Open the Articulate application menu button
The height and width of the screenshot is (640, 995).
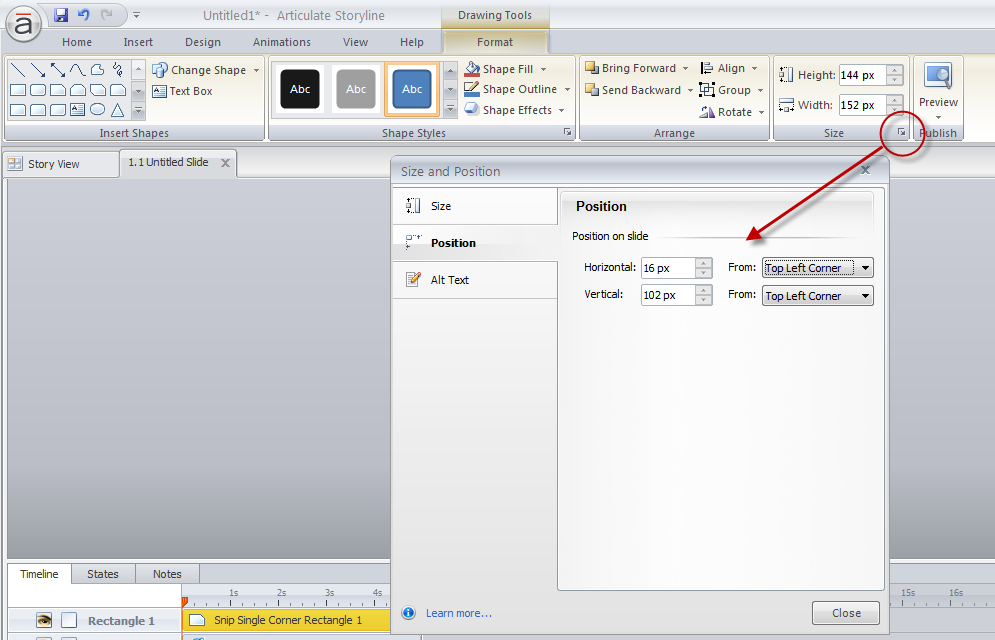click(23, 23)
